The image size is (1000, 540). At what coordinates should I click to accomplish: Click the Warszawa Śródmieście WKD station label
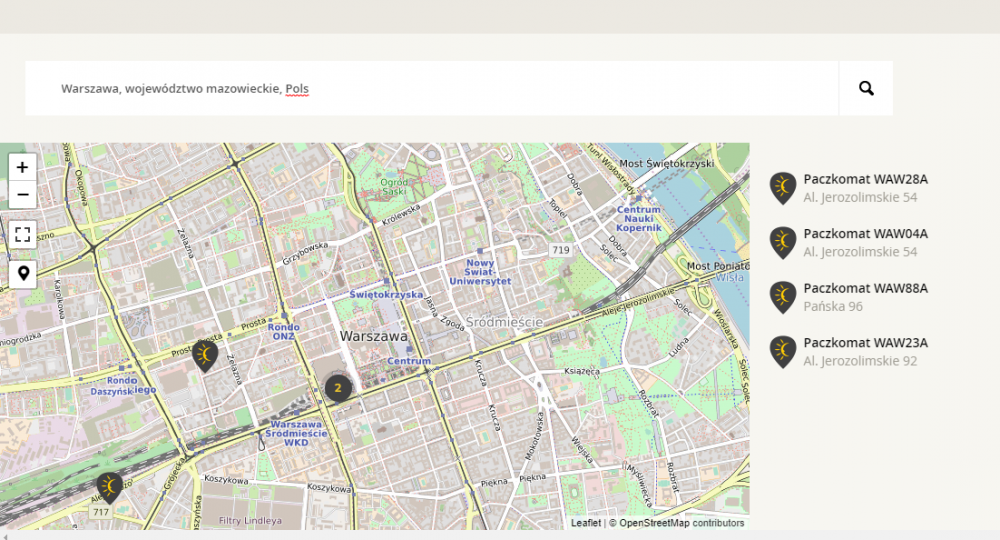296,434
